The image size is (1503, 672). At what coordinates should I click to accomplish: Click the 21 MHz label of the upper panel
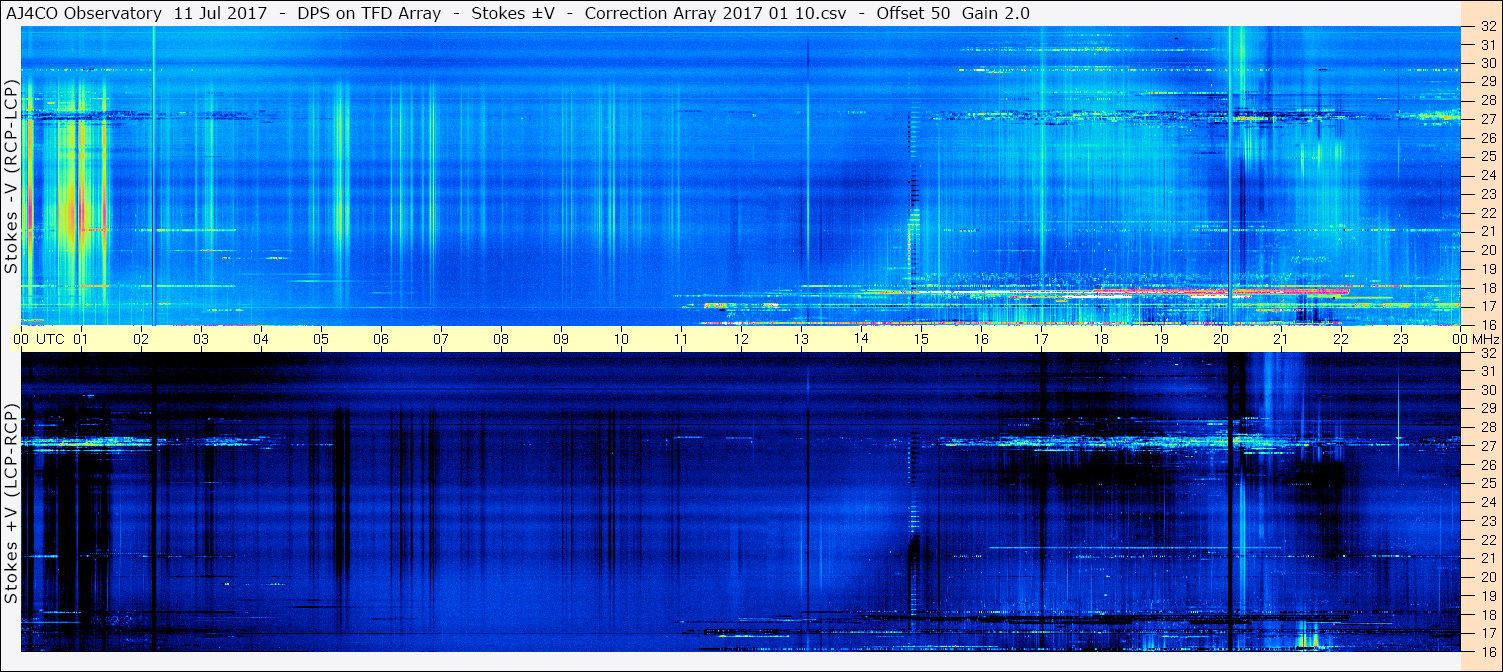pos(1487,231)
